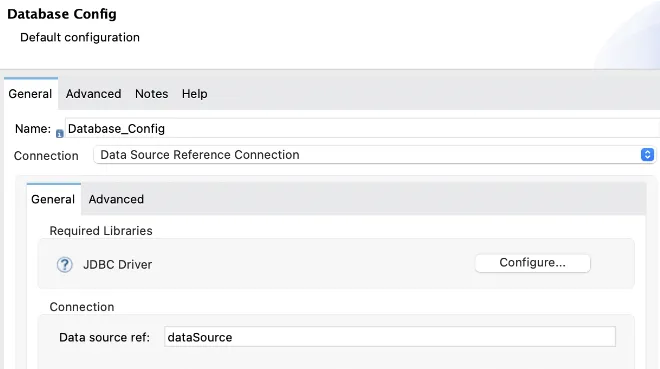660x369 pixels.
Task: Select the inner General tab under Connection
Action: coord(53,199)
